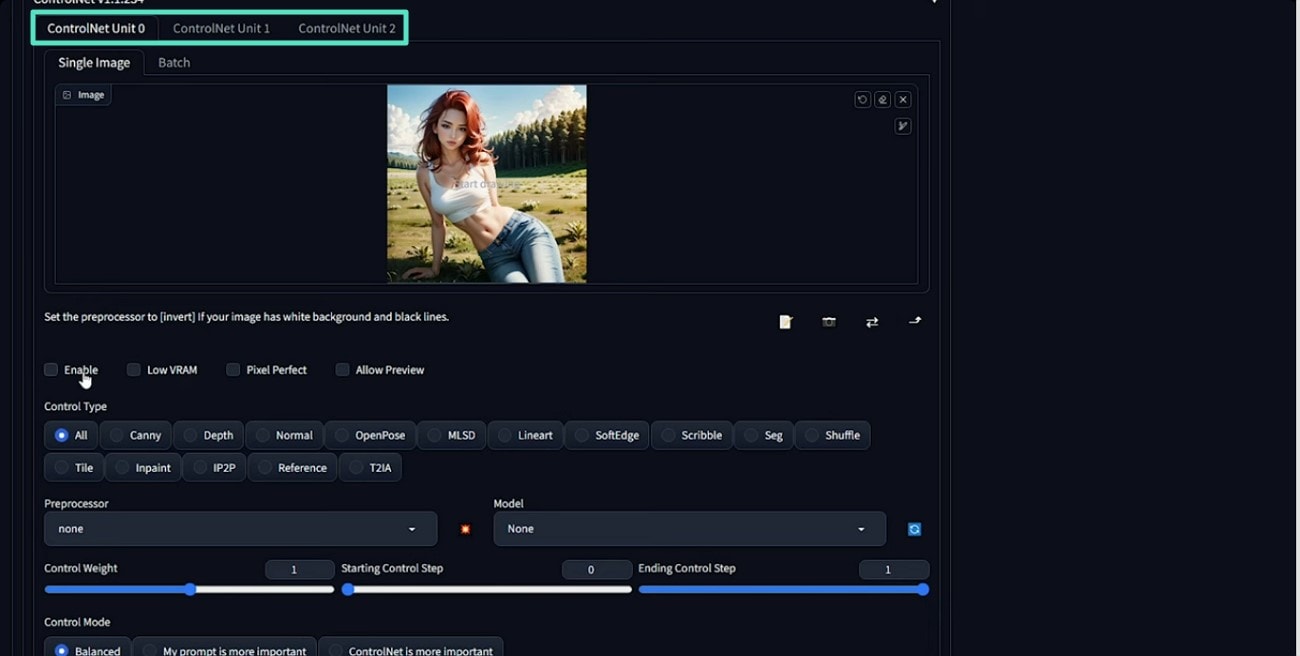Select the MLSD control type
Viewport: 1300px width, 656px height.
pyautogui.click(x=452, y=435)
